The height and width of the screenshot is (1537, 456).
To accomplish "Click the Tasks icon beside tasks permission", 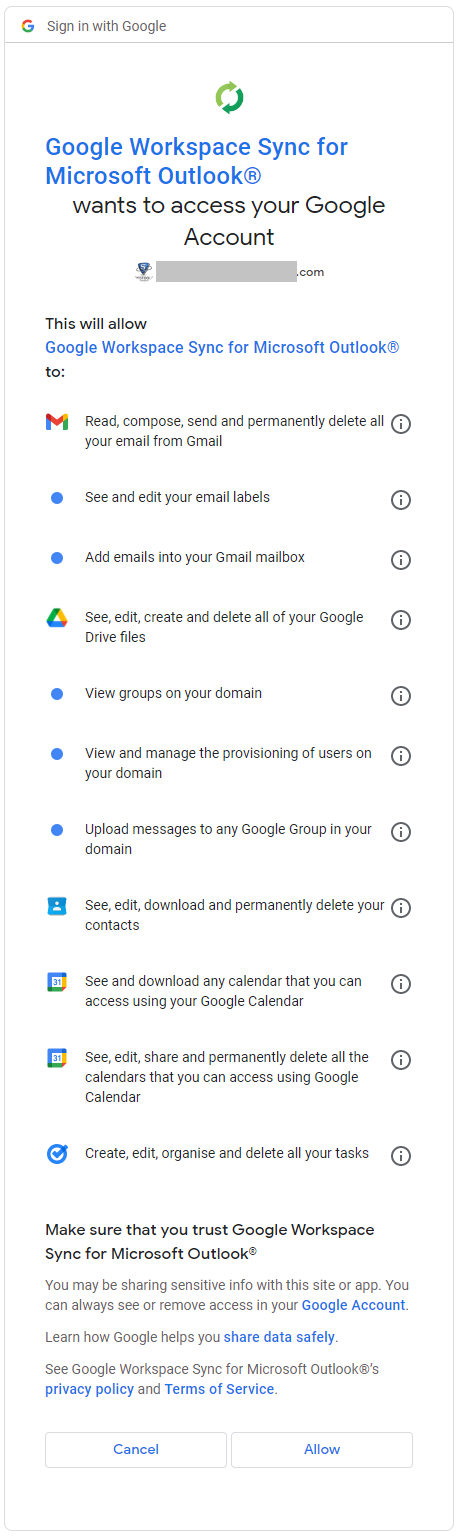I will click(x=57, y=1154).
